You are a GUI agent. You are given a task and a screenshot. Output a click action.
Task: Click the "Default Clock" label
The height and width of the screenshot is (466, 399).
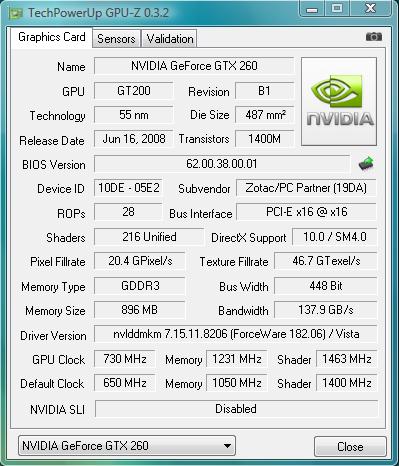[x=52, y=384]
